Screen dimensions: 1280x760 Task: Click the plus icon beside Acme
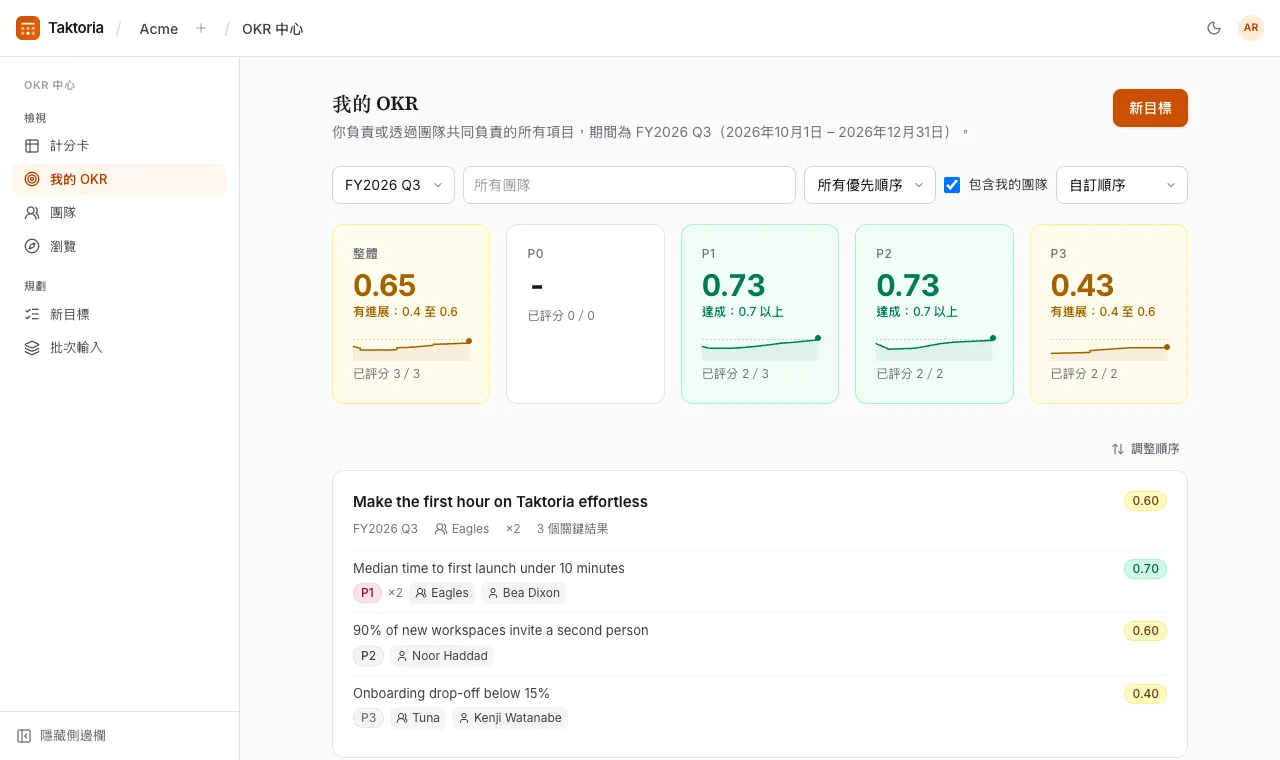coord(201,28)
